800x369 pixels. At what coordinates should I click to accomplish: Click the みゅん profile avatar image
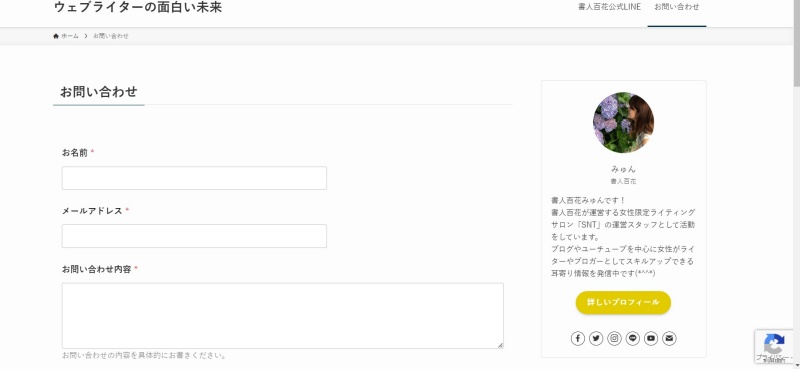[623, 122]
